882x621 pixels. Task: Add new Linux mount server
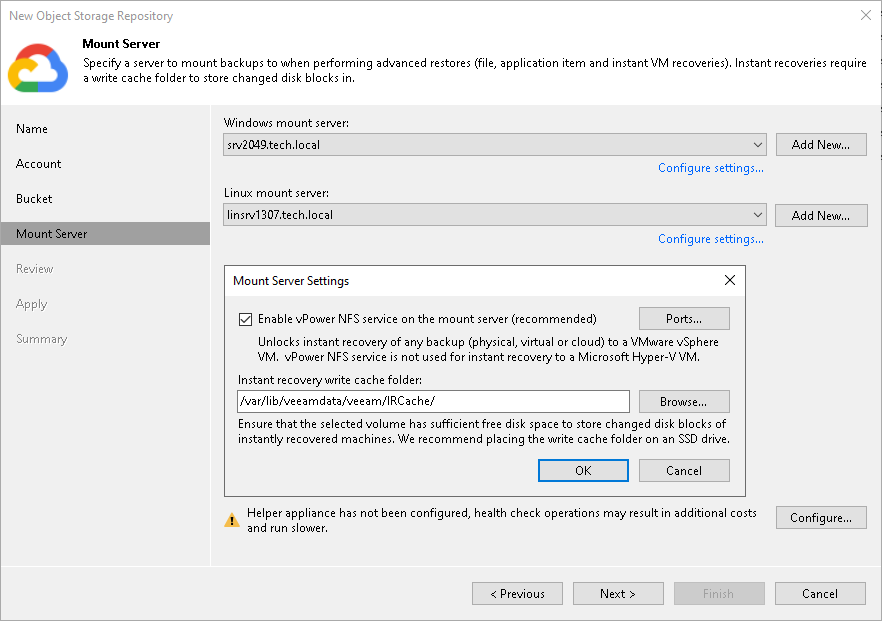click(x=821, y=215)
